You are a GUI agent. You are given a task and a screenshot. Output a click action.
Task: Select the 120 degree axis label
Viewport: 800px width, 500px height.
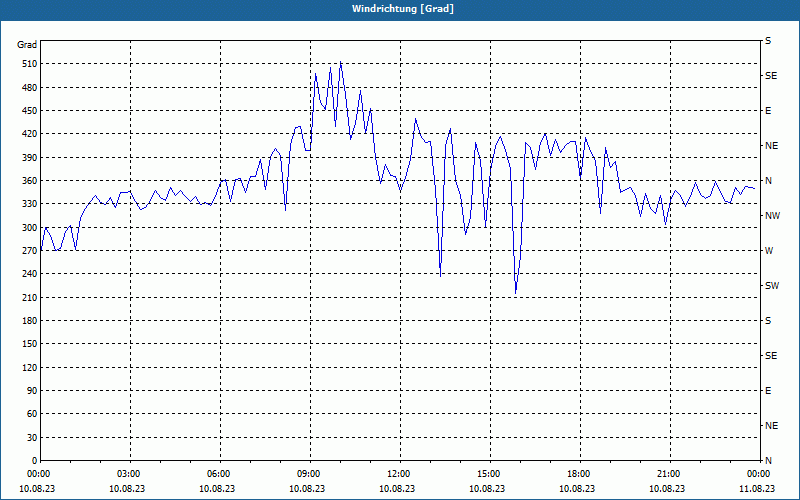point(29,367)
